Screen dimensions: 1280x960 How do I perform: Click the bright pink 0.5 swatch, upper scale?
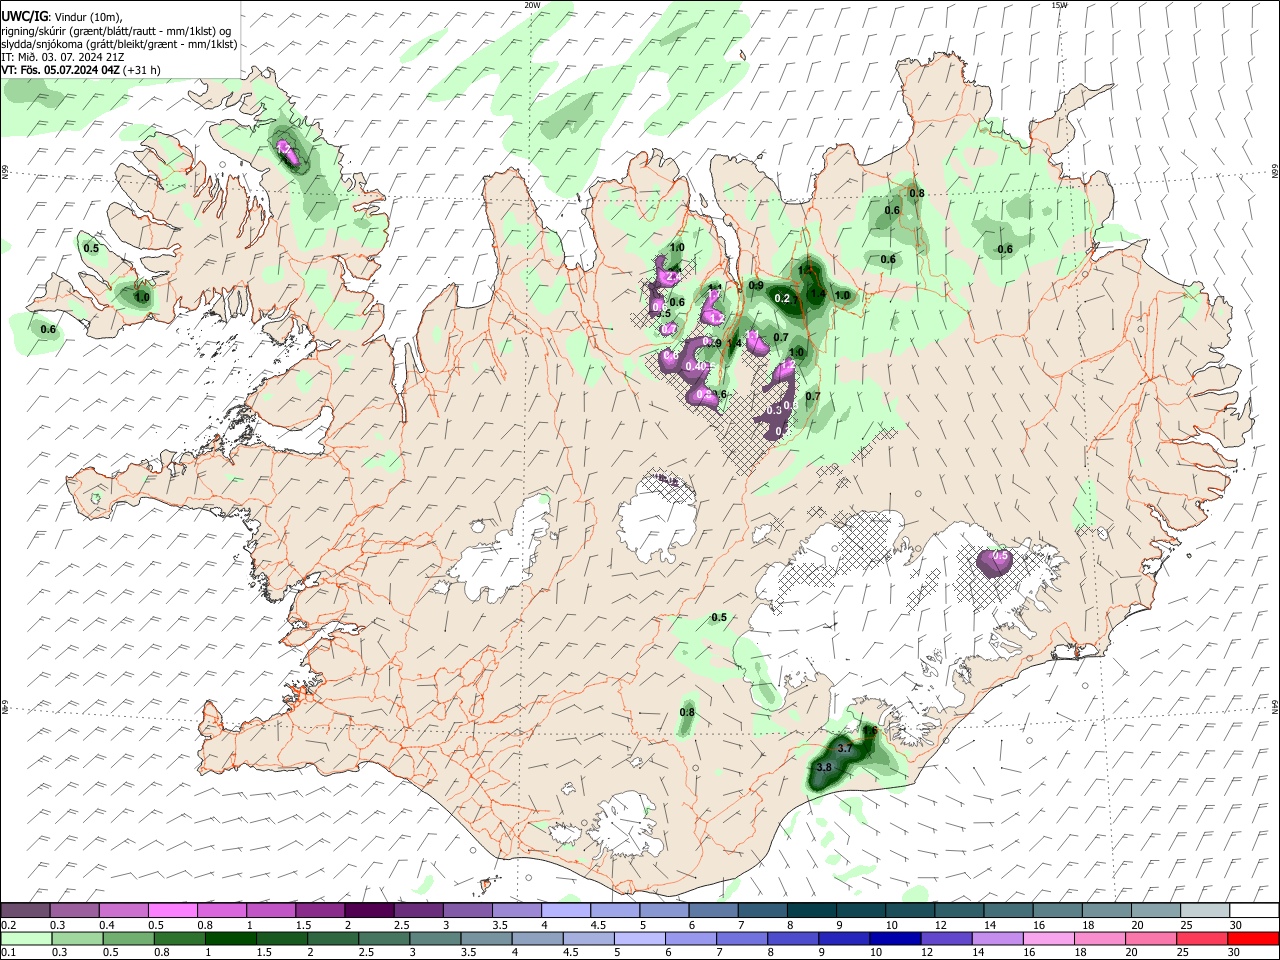[172, 910]
